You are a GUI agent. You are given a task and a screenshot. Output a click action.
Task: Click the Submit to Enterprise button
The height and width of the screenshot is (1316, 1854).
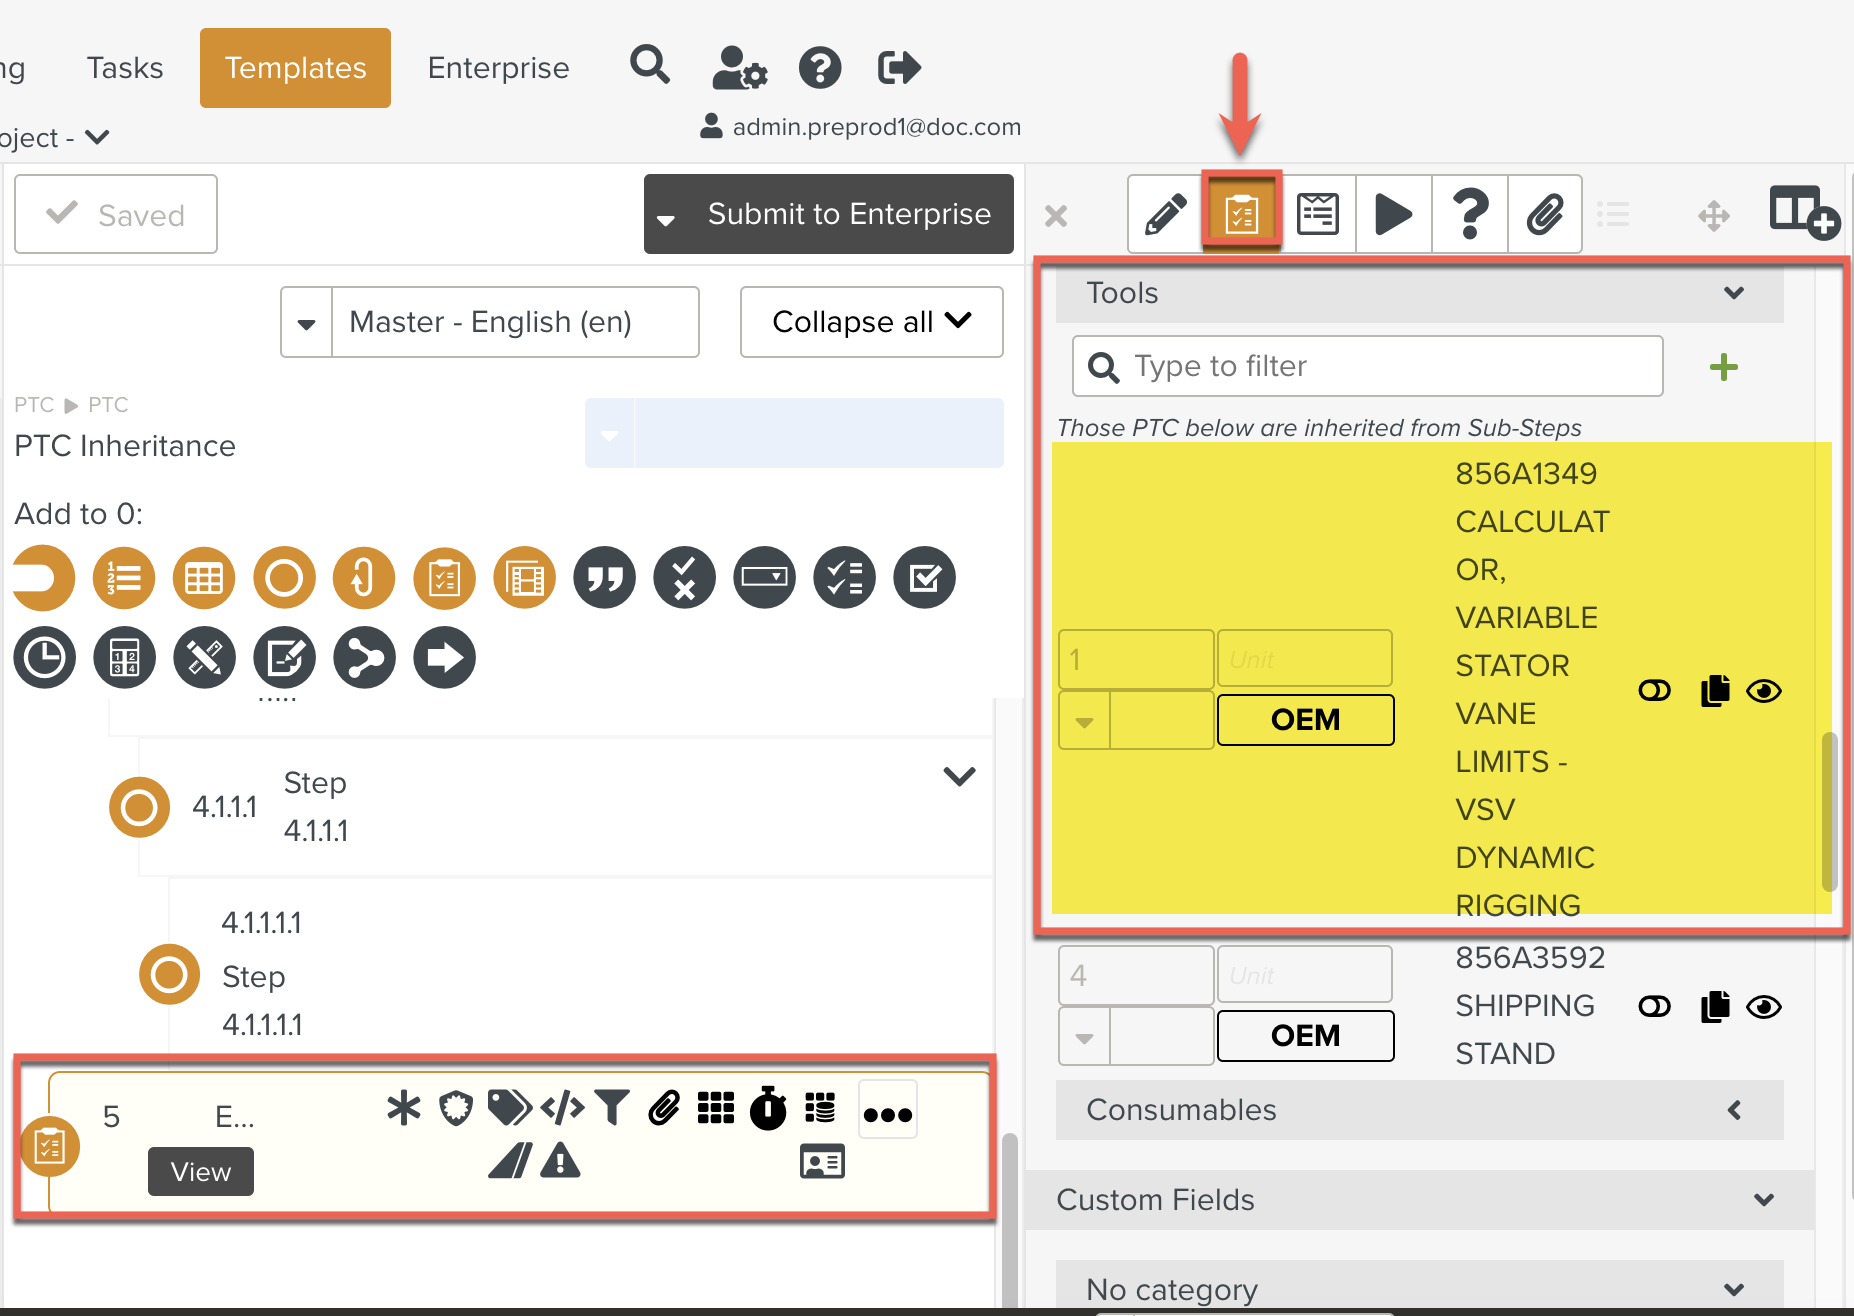click(x=848, y=213)
